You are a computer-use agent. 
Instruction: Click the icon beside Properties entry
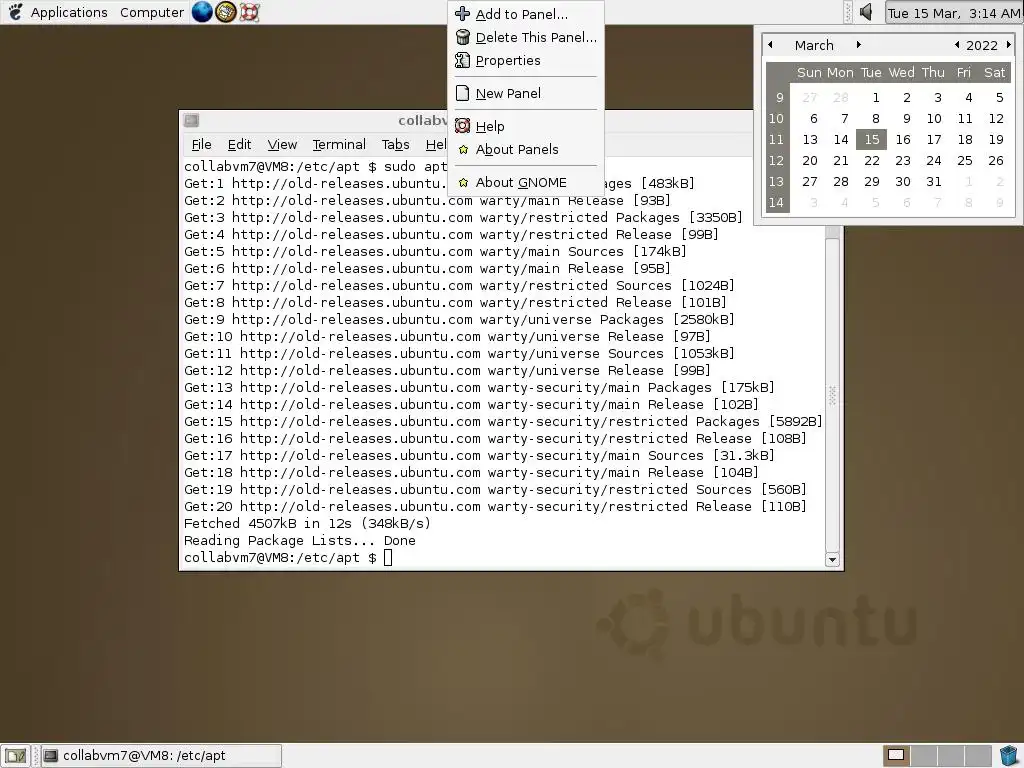pyautogui.click(x=462, y=60)
